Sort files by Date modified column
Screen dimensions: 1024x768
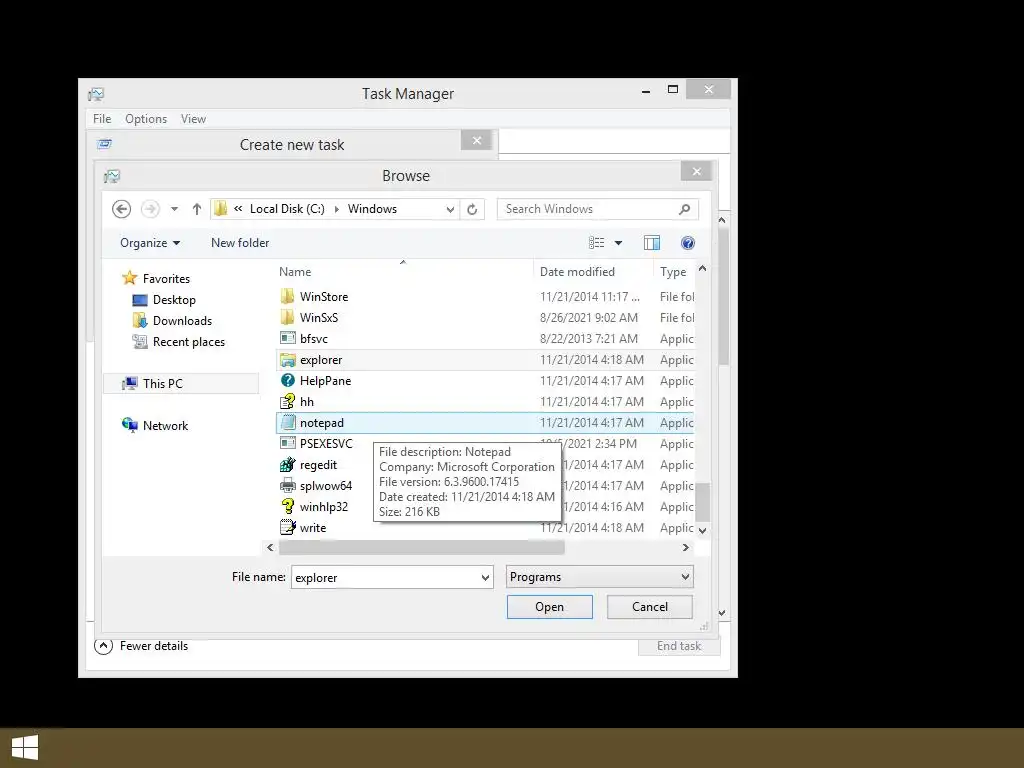[577, 272]
